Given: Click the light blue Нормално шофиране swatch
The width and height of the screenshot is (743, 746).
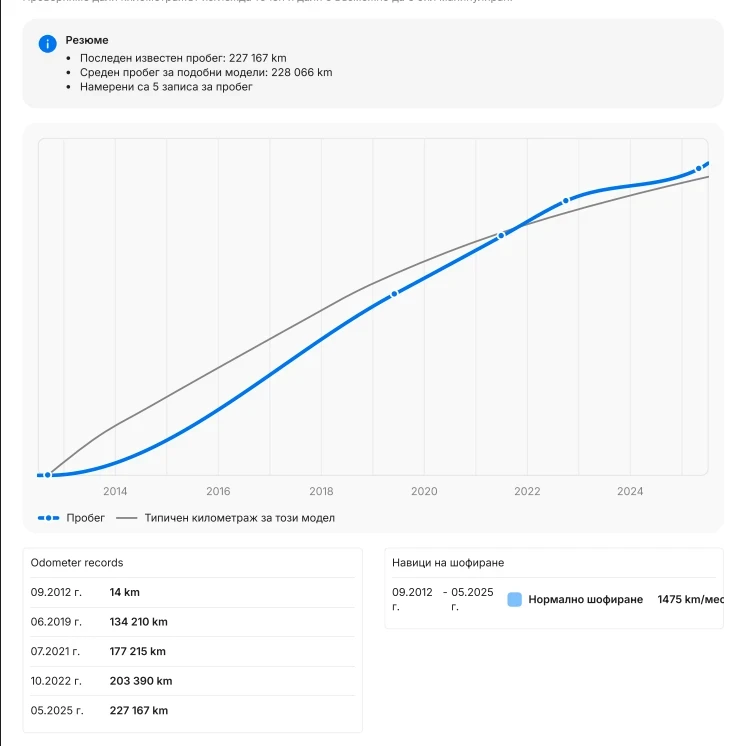Looking at the screenshot, I should coord(514,599).
